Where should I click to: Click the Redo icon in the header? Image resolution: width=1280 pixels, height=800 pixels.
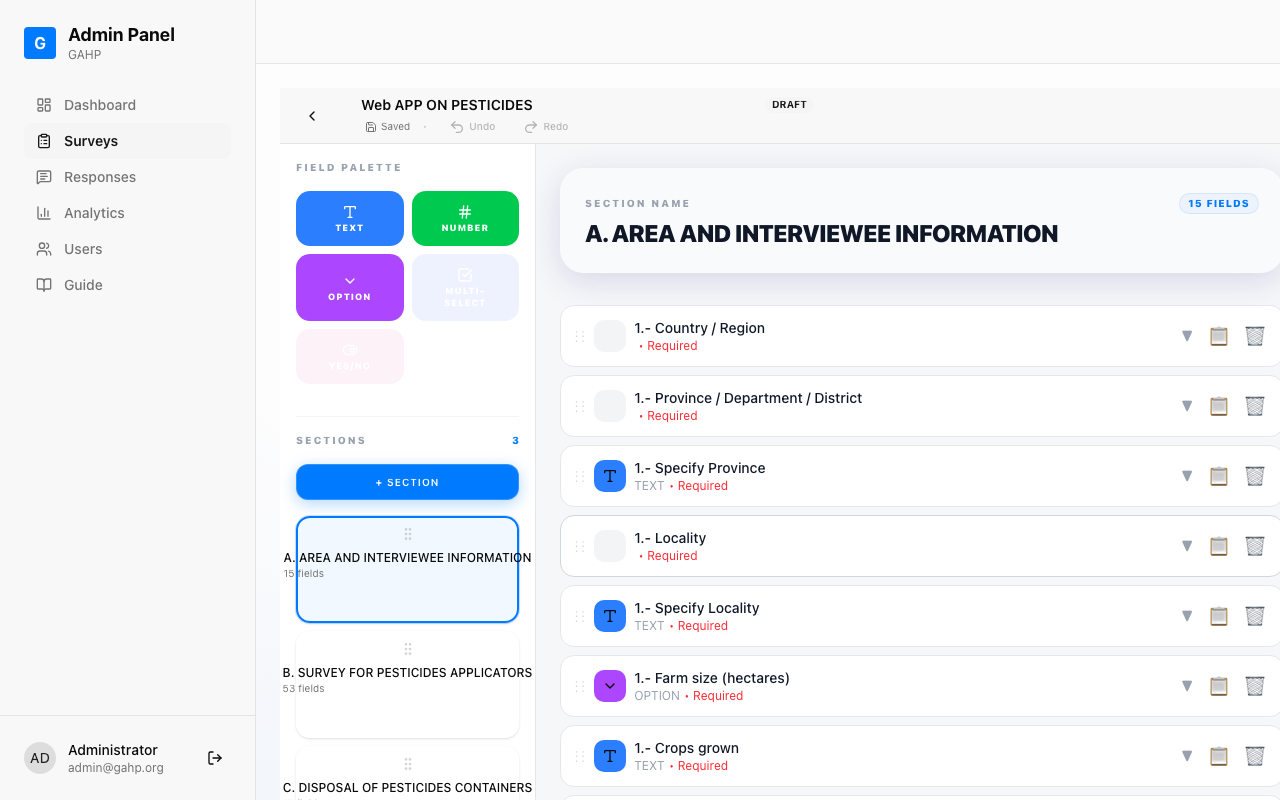529,126
